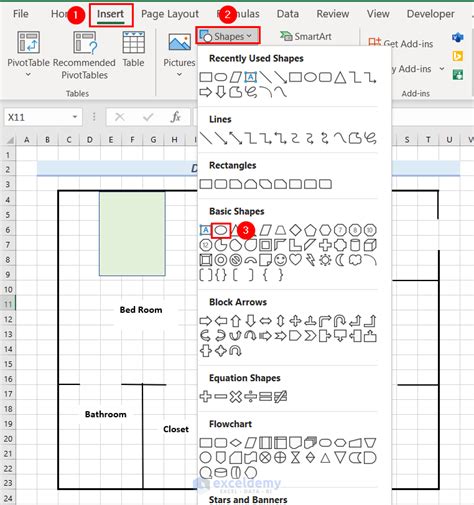
Task: Click Recommended PivotTables button
Action: 84,55
